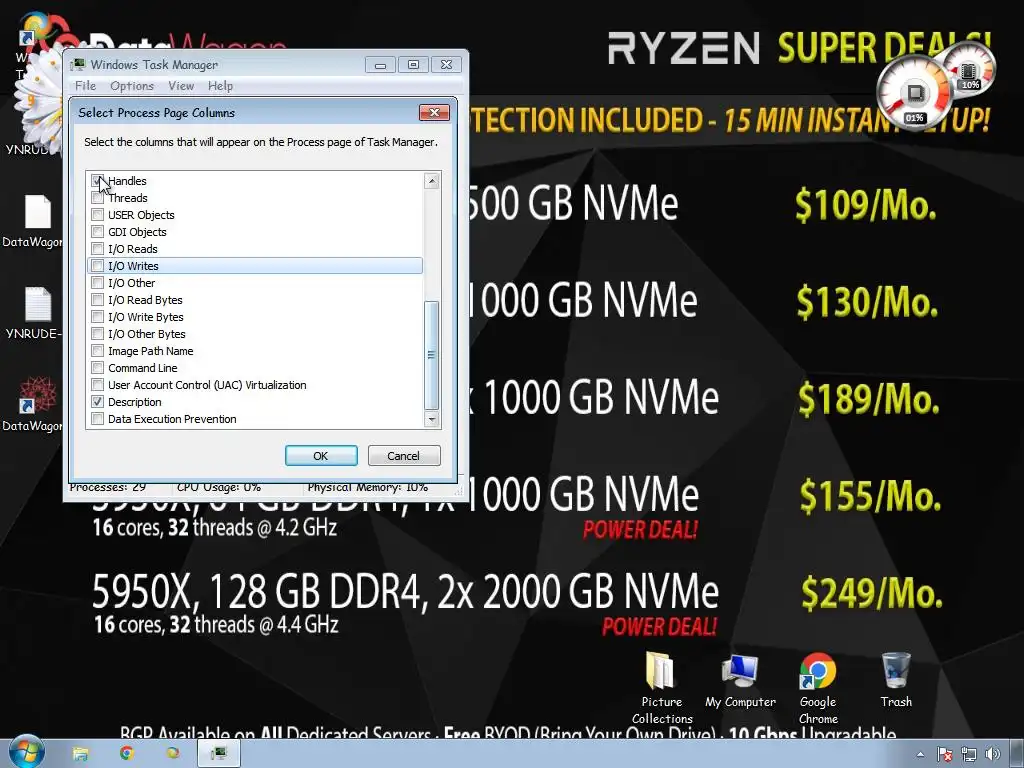Click the Show Desktop strip beside the tray
Viewport: 1024px width, 768px height.
[x=1017, y=754]
